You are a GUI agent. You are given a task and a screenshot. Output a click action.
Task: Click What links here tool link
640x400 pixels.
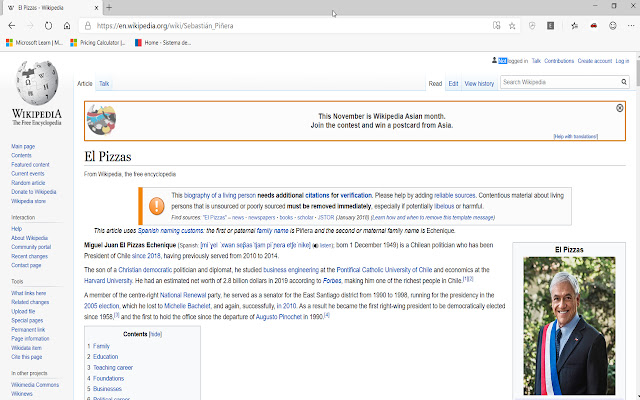[29, 293]
